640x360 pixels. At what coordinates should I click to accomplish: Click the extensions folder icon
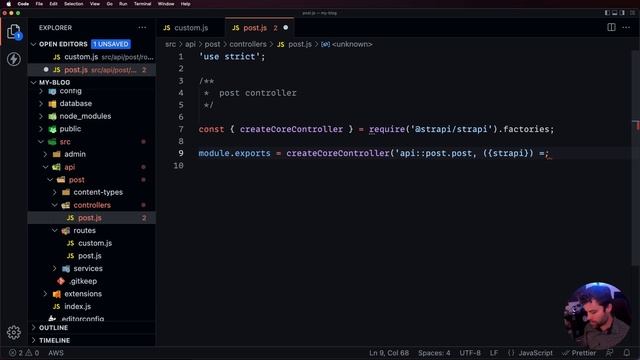(57, 294)
